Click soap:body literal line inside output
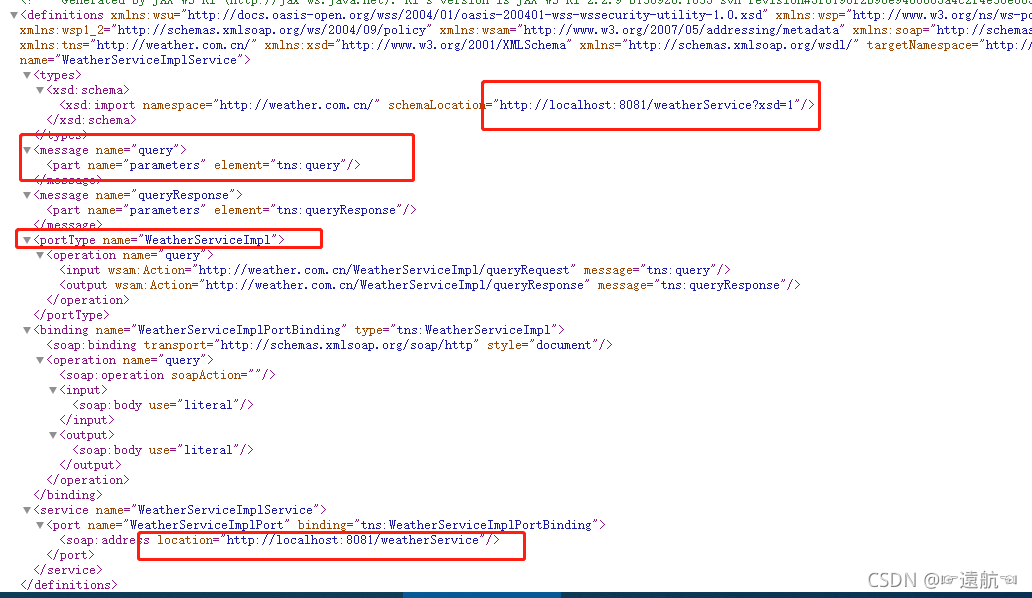1032x598 pixels. click(x=163, y=450)
